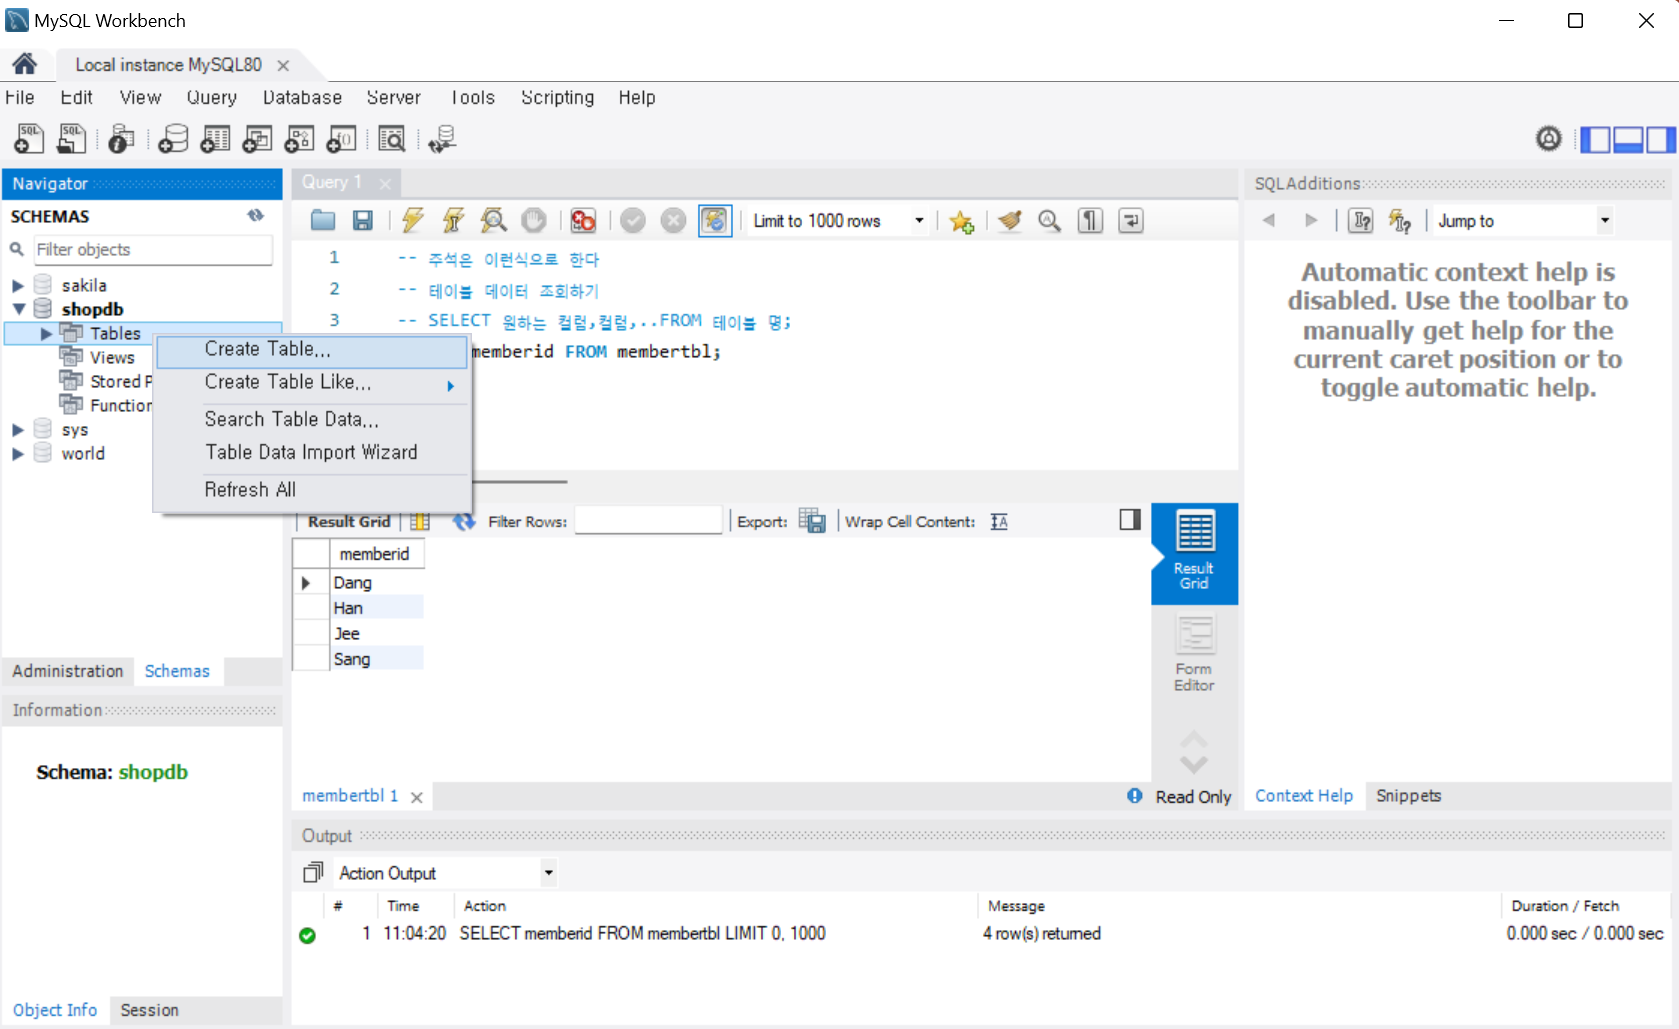Toggle the left sidebar panel visibility
Viewport: 1679px width, 1029px height.
pyautogui.click(x=1595, y=139)
